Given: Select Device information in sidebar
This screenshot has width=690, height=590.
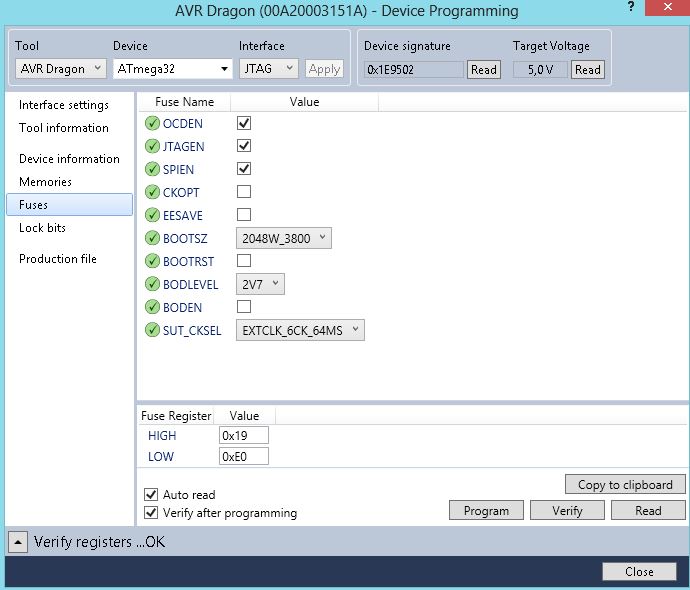Looking at the screenshot, I should point(69,159).
